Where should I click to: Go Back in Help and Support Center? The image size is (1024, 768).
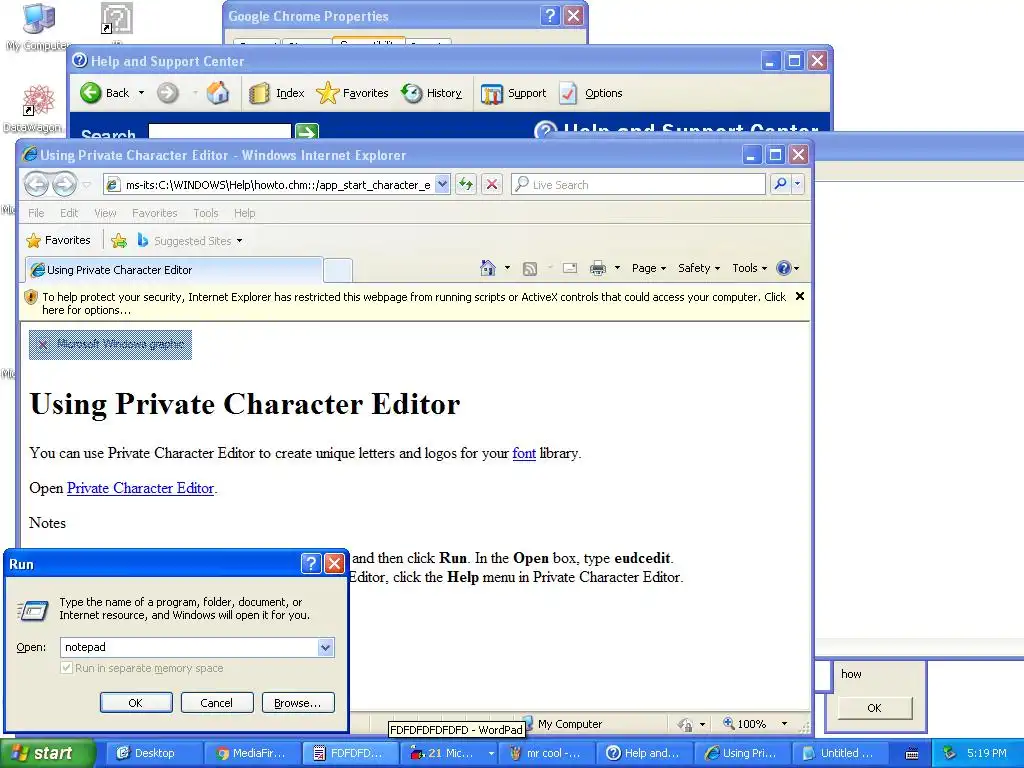coord(104,93)
